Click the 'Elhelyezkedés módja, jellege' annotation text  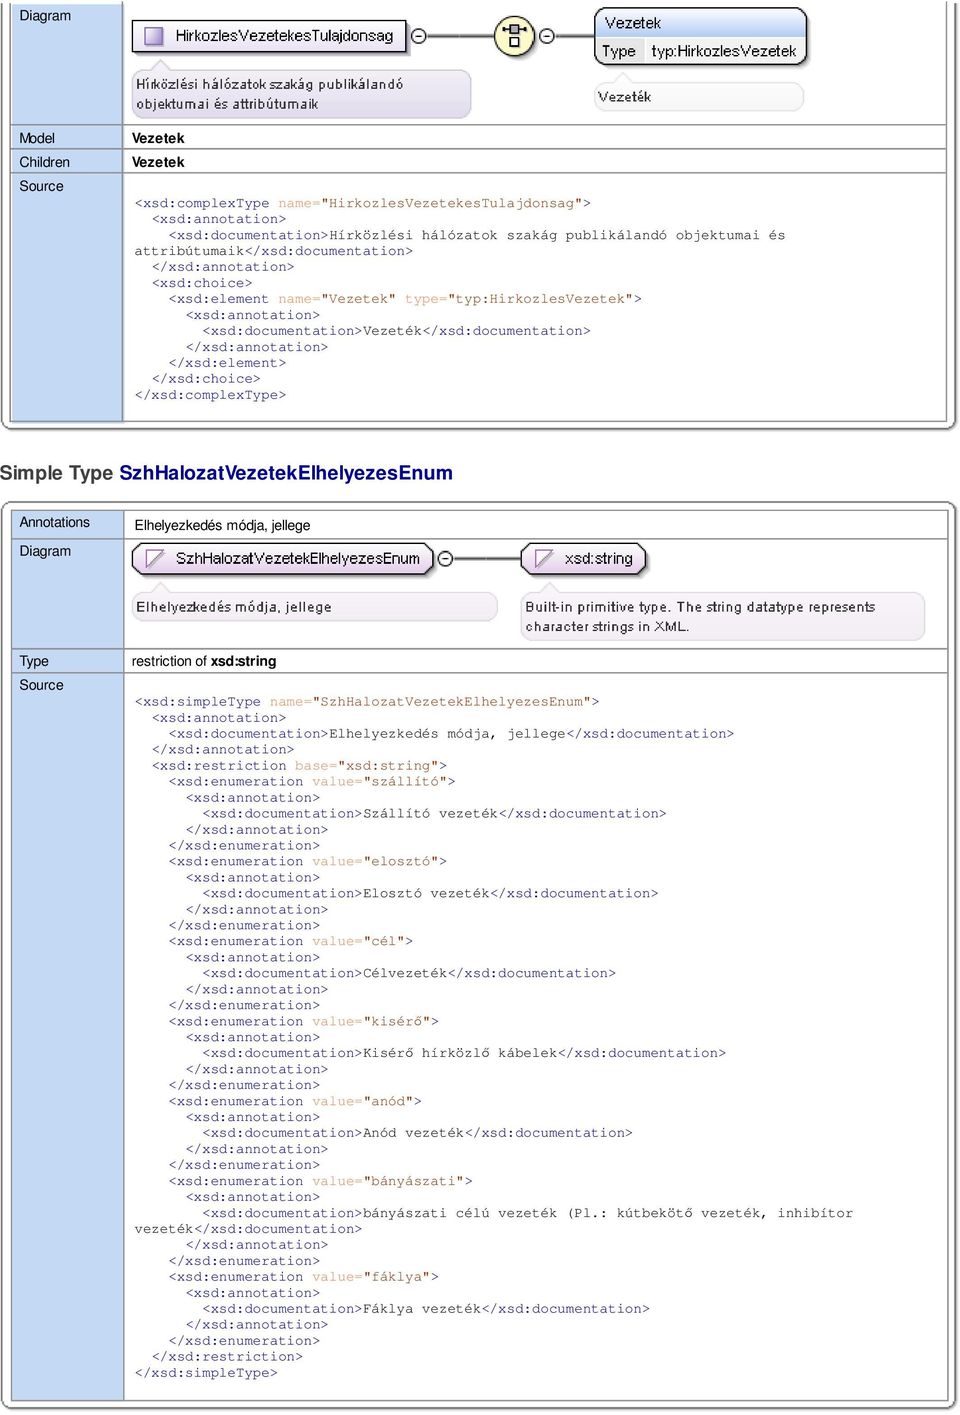click(x=222, y=525)
